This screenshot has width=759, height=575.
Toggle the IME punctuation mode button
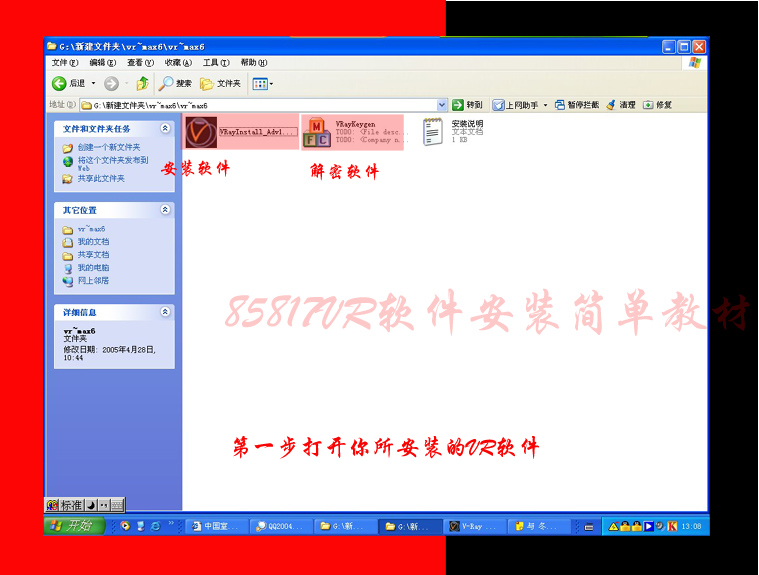(104, 505)
